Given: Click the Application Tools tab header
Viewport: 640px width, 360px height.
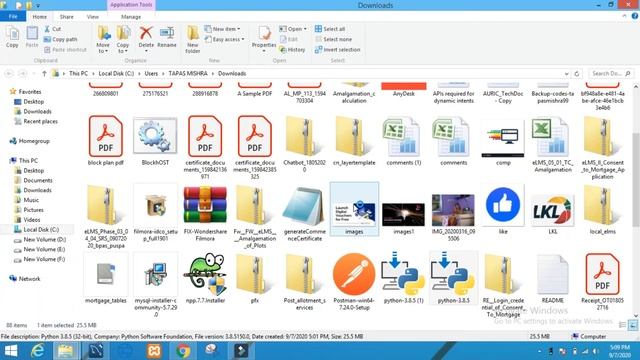Looking at the screenshot, I should tap(131, 5).
